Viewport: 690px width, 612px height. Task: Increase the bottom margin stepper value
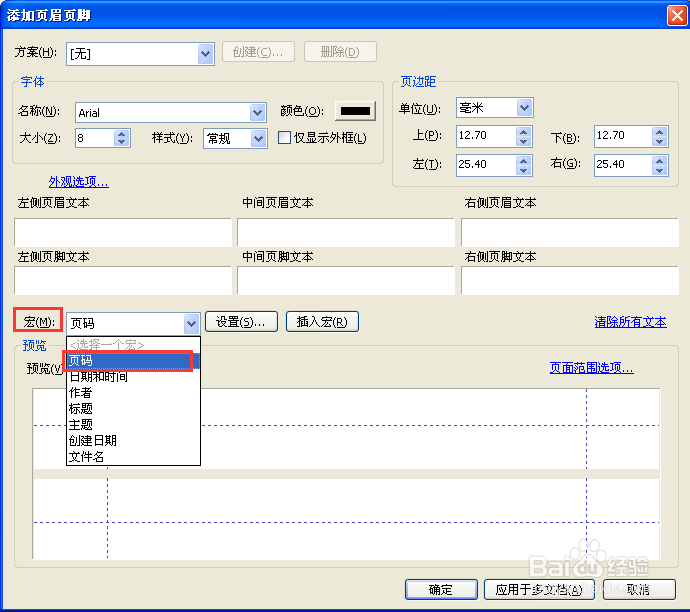pyautogui.click(x=659, y=132)
